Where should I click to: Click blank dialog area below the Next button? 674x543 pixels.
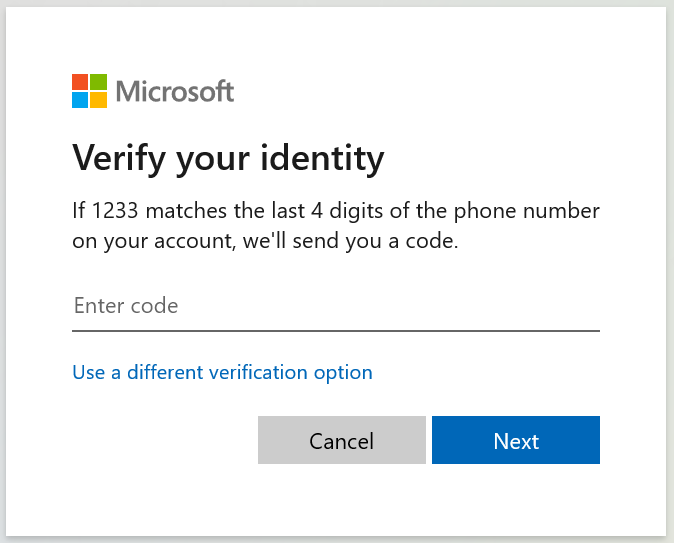516,499
